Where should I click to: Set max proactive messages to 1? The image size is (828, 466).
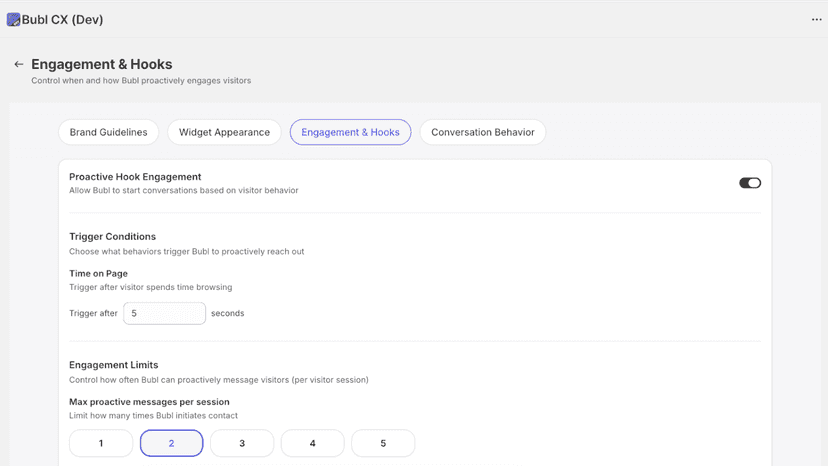pos(101,443)
